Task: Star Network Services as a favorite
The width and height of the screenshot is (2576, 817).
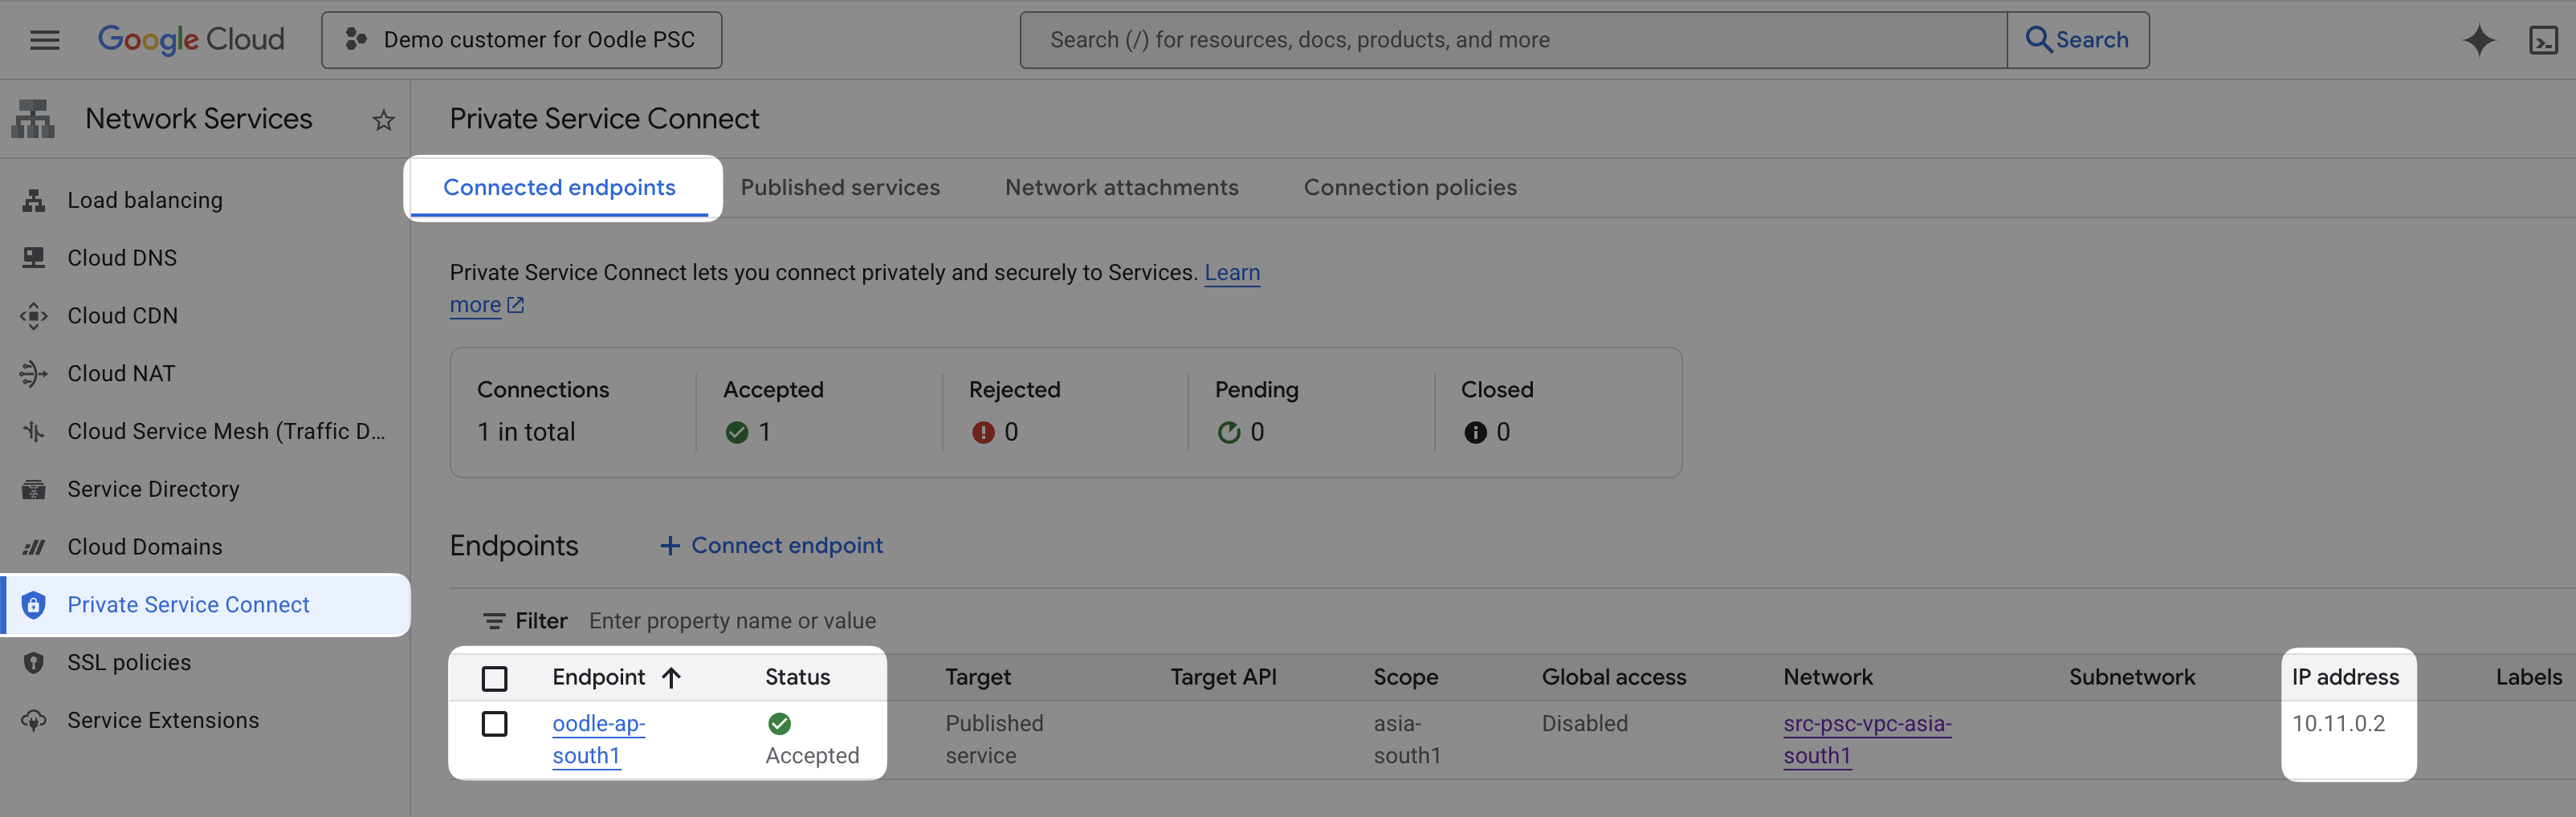Action: (384, 119)
